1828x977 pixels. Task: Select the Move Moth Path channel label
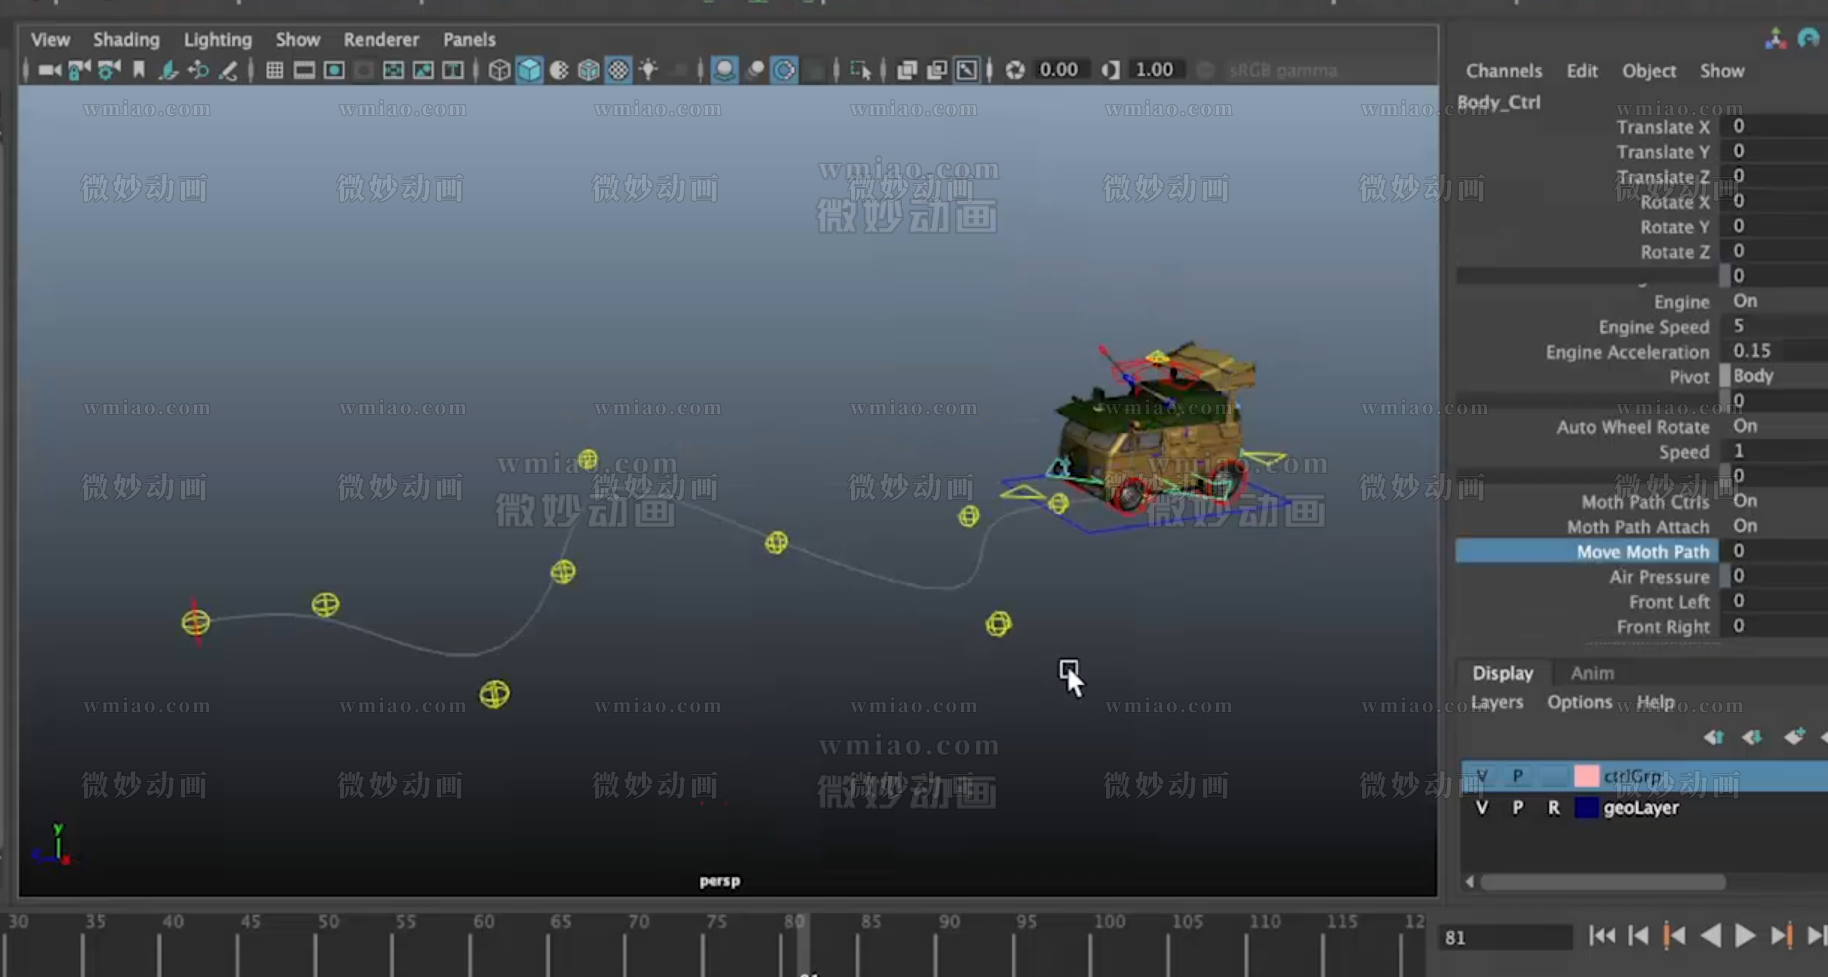coord(1641,552)
